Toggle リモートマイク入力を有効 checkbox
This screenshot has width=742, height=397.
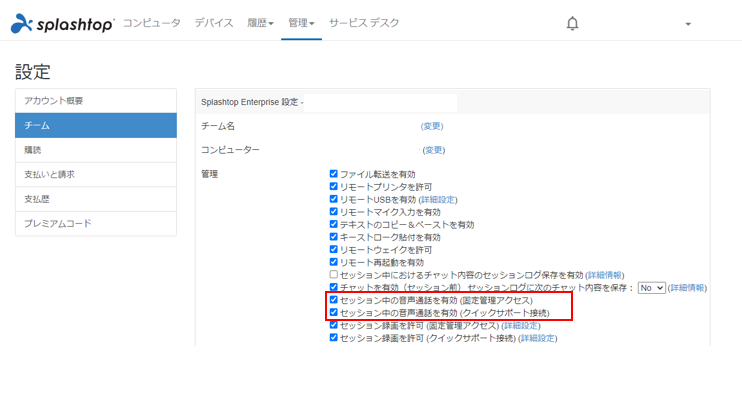[x=334, y=212]
